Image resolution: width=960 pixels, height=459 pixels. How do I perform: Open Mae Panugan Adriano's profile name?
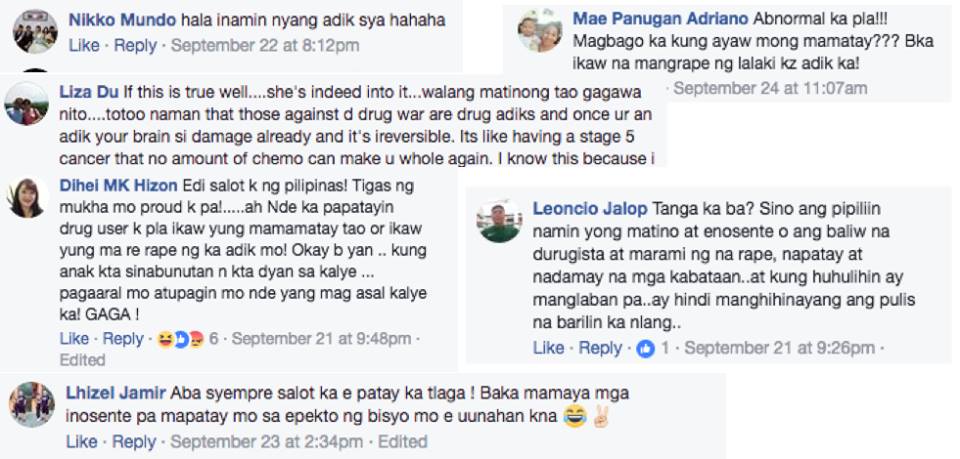(x=656, y=19)
